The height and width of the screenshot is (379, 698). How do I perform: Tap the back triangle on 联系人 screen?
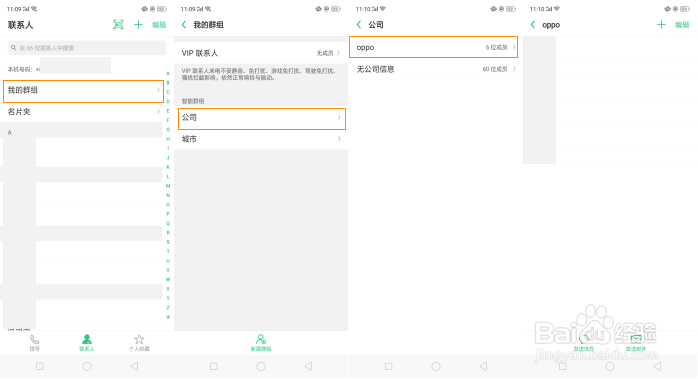pos(134,366)
